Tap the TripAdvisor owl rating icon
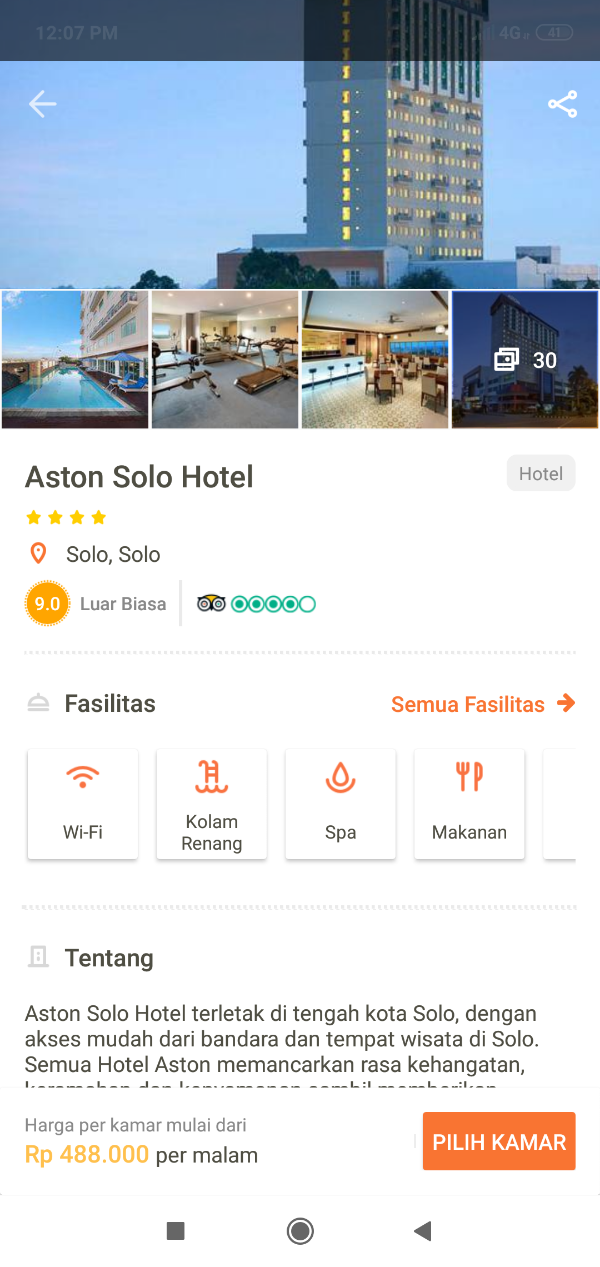Viewport: 600px width, 1267px height. point(211,603)
